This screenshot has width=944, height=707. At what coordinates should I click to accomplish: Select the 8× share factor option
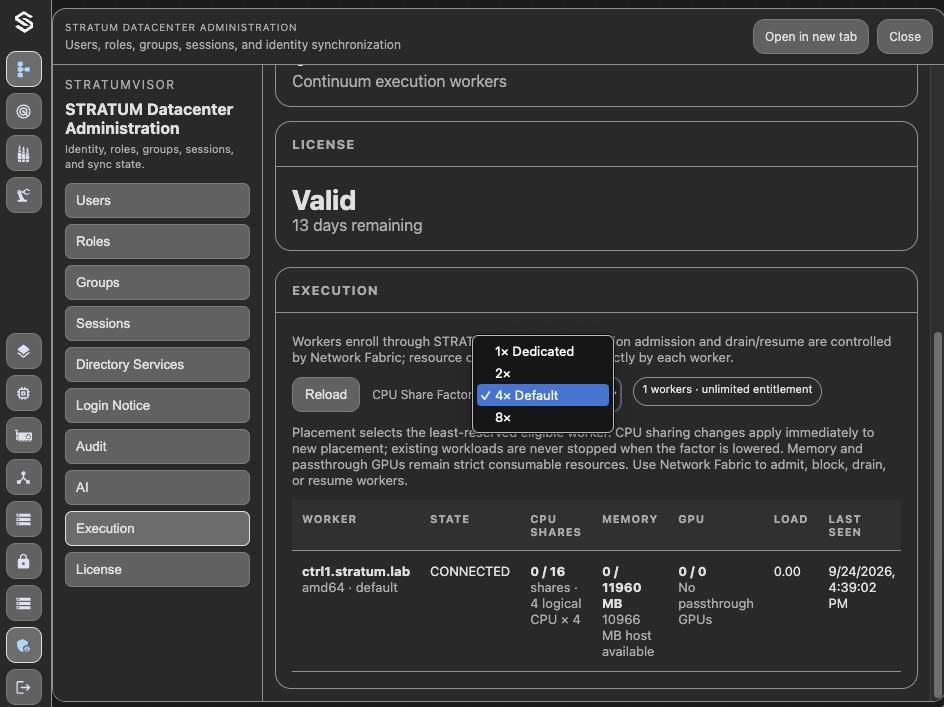pyautogui.click(x=543, y=417)
